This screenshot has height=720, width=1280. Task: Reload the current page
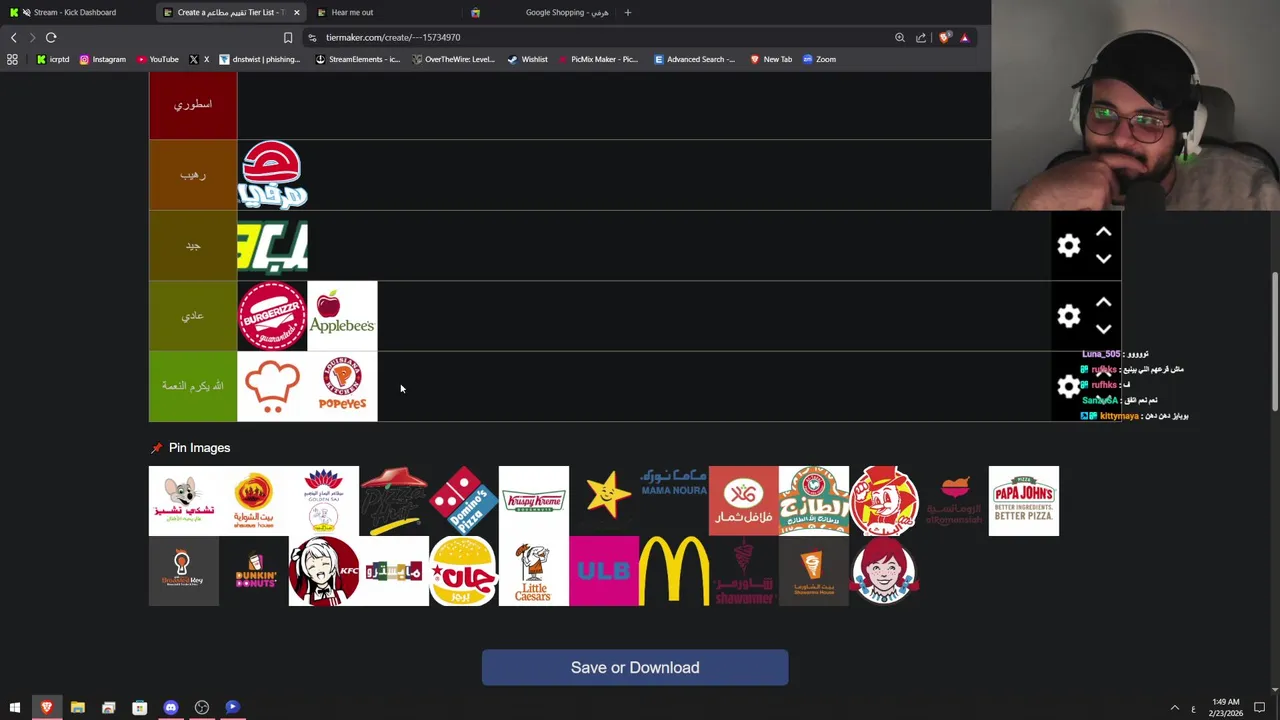[x=51, y=37]
